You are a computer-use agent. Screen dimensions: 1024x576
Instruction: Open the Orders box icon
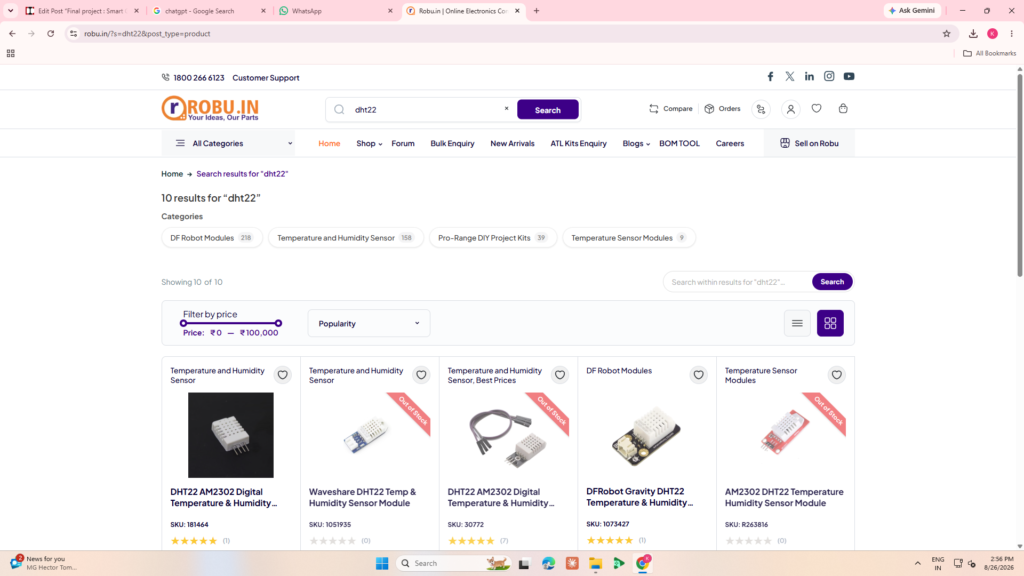[709, 109]
